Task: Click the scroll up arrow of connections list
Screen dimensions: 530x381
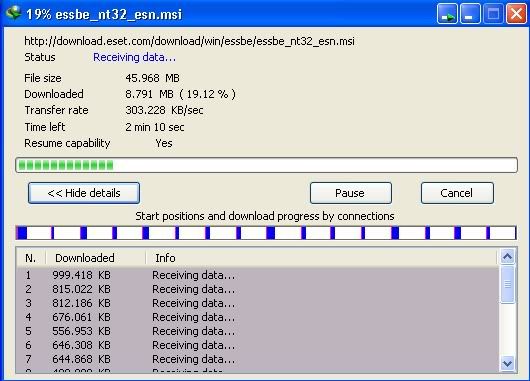Action: (x=507, y=257)
